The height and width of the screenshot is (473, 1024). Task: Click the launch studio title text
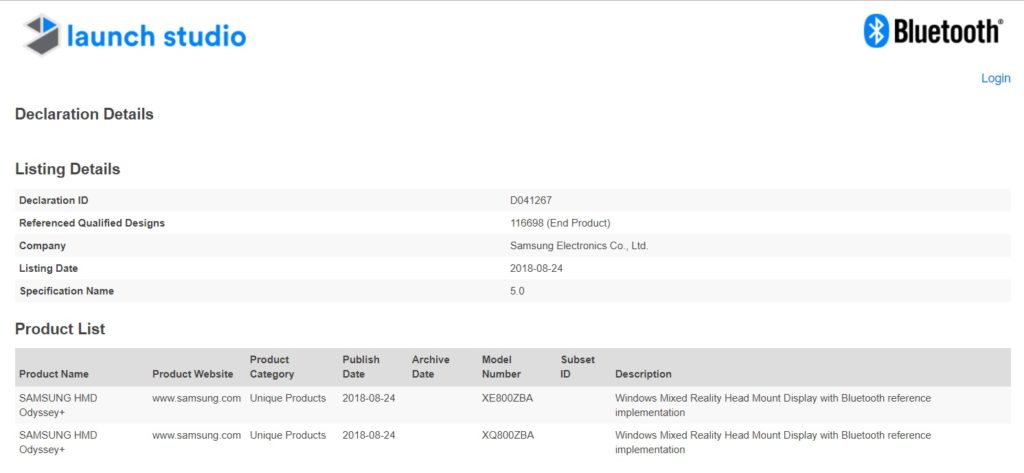click(156, 36)
